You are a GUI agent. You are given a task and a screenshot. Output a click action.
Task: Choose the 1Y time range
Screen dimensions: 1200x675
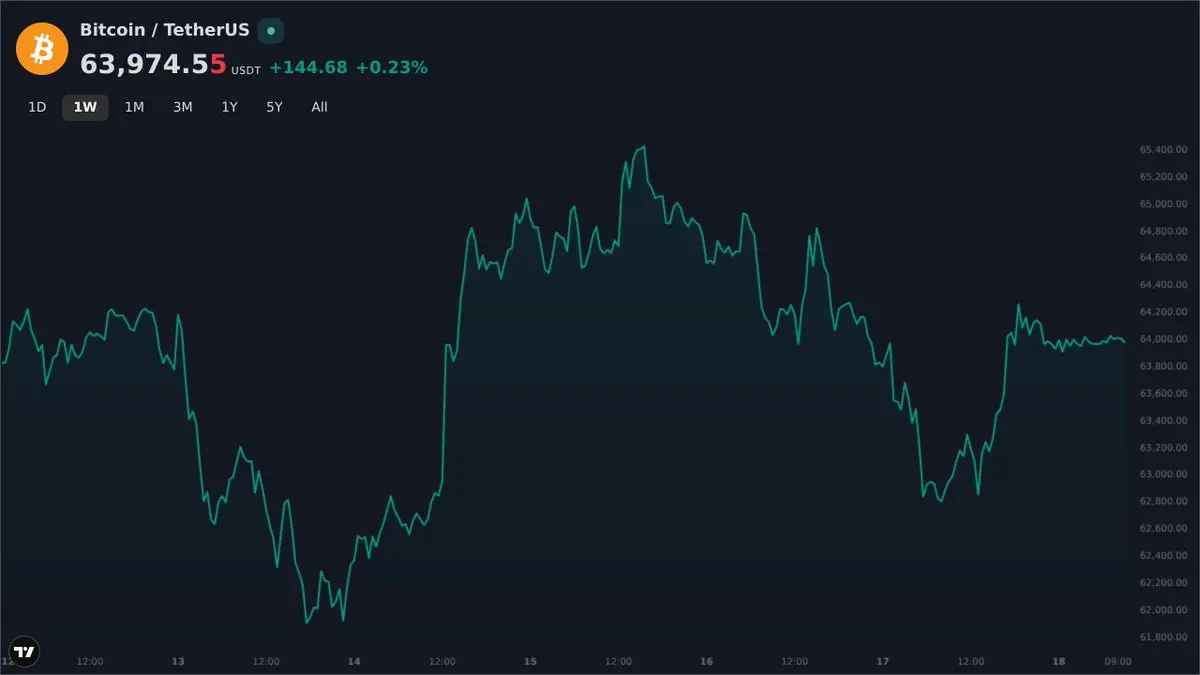[x=229, y=107]
